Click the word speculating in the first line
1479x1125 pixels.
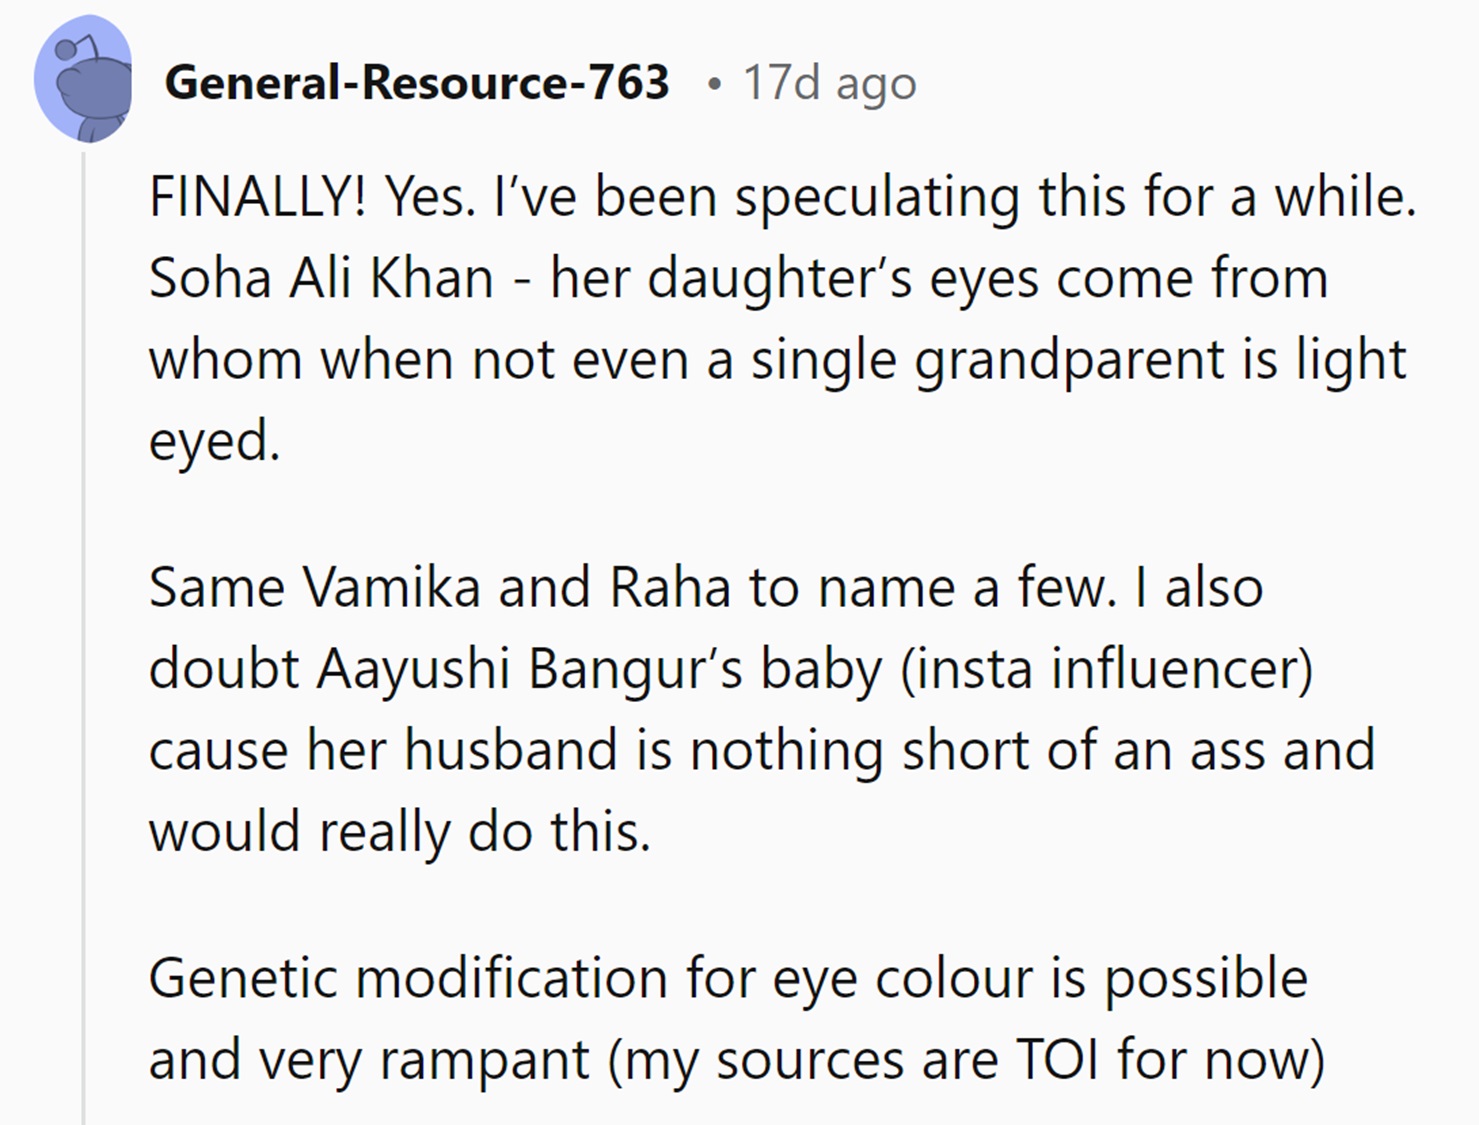tap(877, 196)
